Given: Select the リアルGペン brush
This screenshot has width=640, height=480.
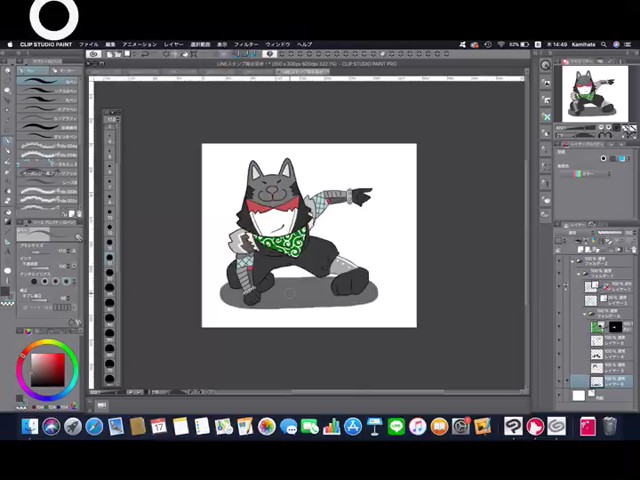Looking at the screenshot, I should 47,90.
